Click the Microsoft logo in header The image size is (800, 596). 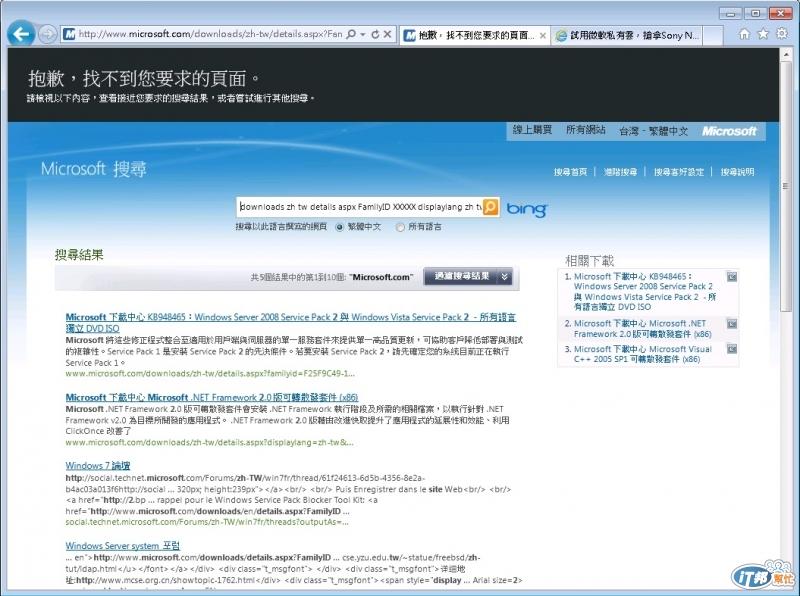[729, 131]
